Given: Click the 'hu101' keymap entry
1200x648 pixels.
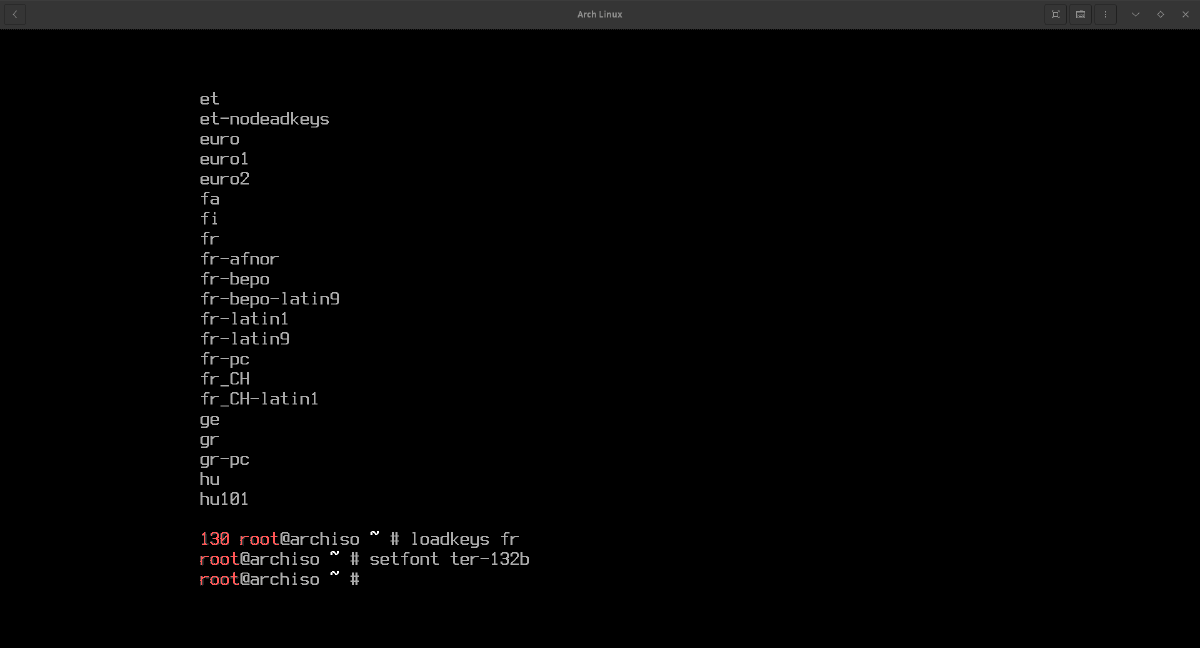Looking at the screenshot, I should click(224, 499).
